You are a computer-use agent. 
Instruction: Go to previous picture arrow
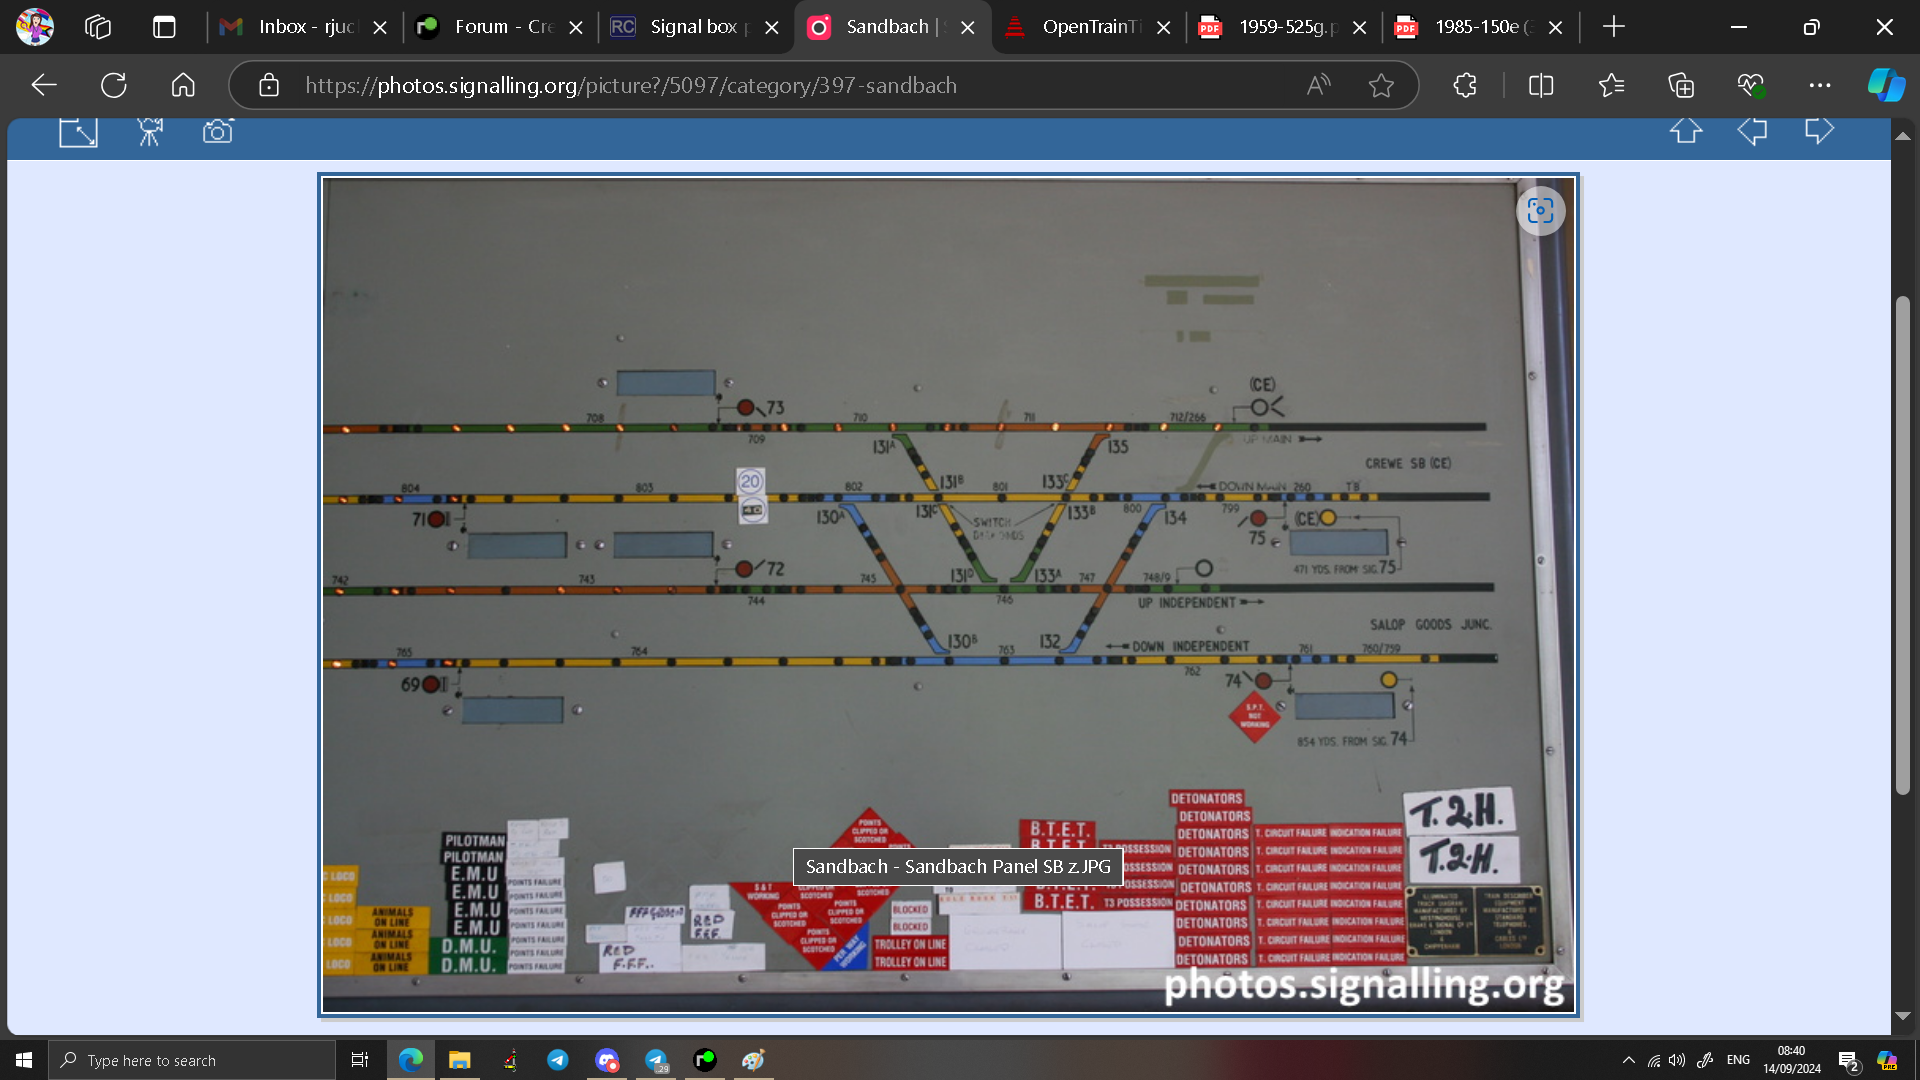[x=1752, y=130]
